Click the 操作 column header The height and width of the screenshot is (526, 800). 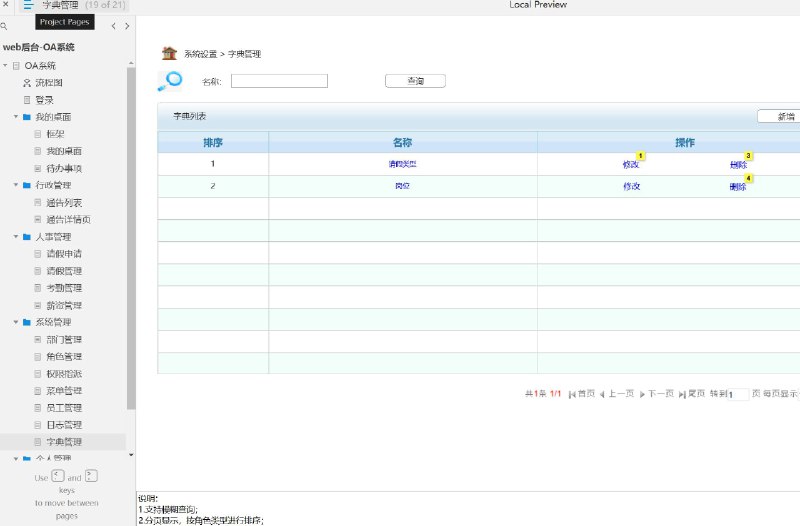click(685, 142)
